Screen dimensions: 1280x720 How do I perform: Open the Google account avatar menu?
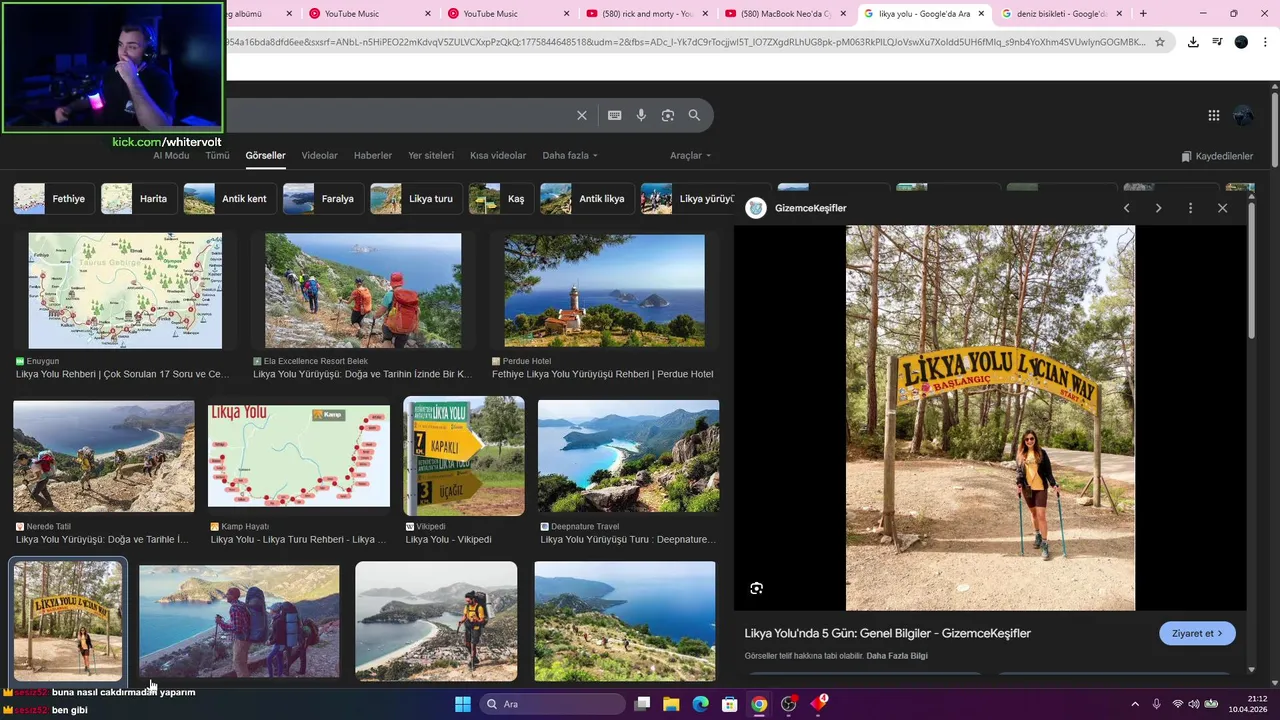[x=1243, y=115]
